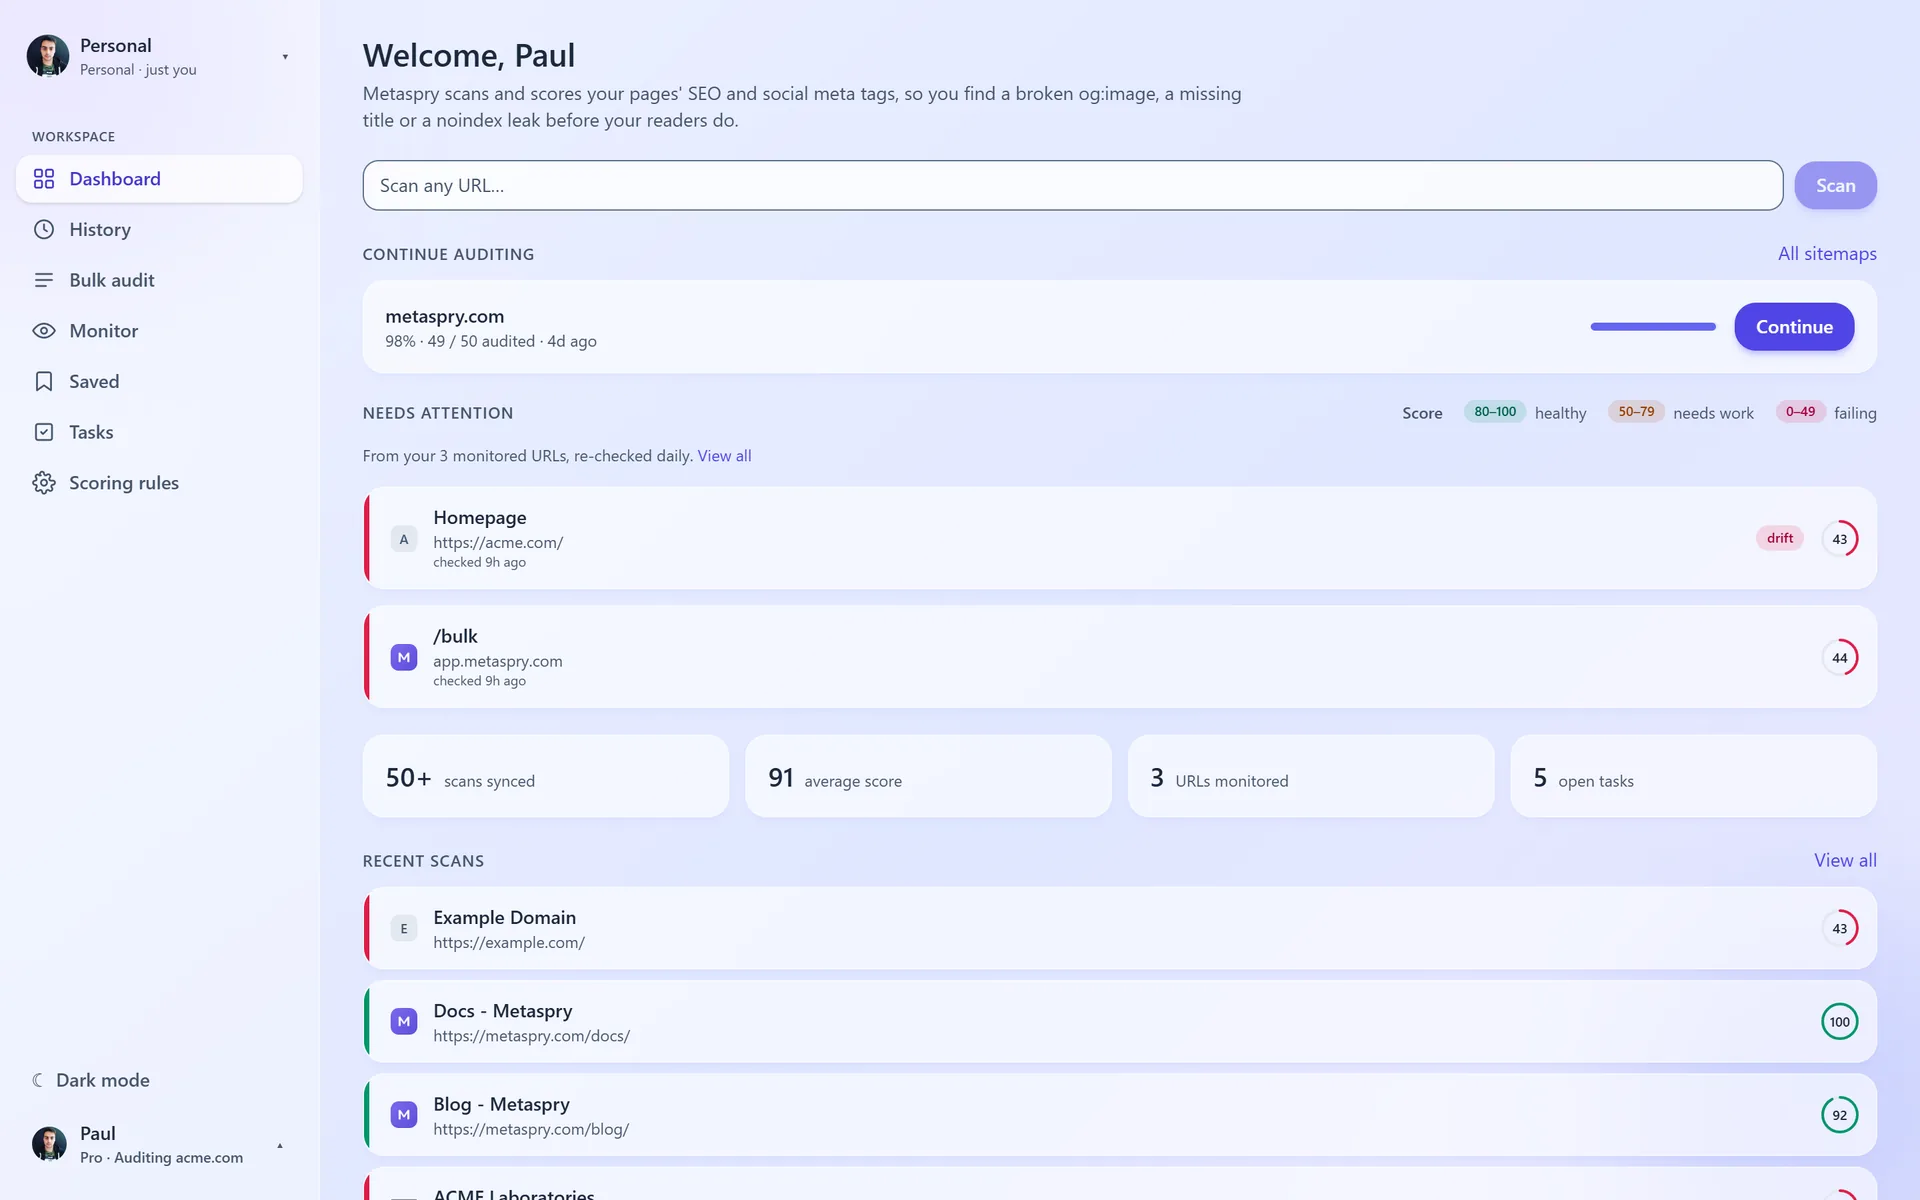
Task: Toggle Dark mode
Action: pyautogui.click(x=92, y=1080)
